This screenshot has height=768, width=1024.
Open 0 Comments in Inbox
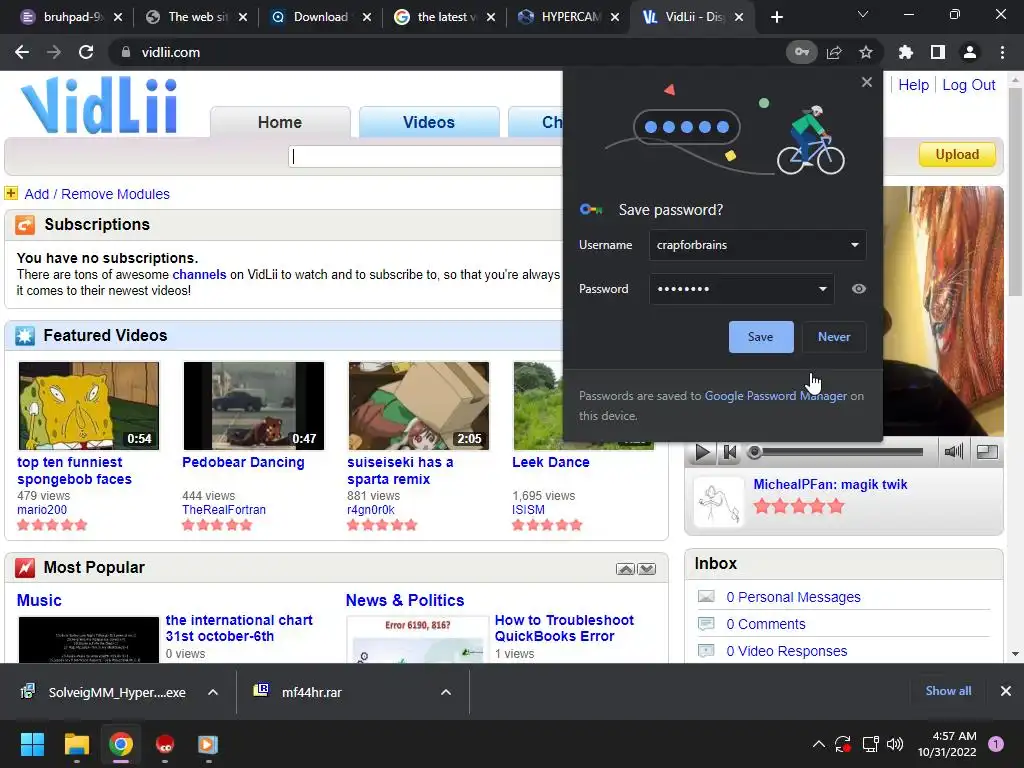(x=766, y=624)
